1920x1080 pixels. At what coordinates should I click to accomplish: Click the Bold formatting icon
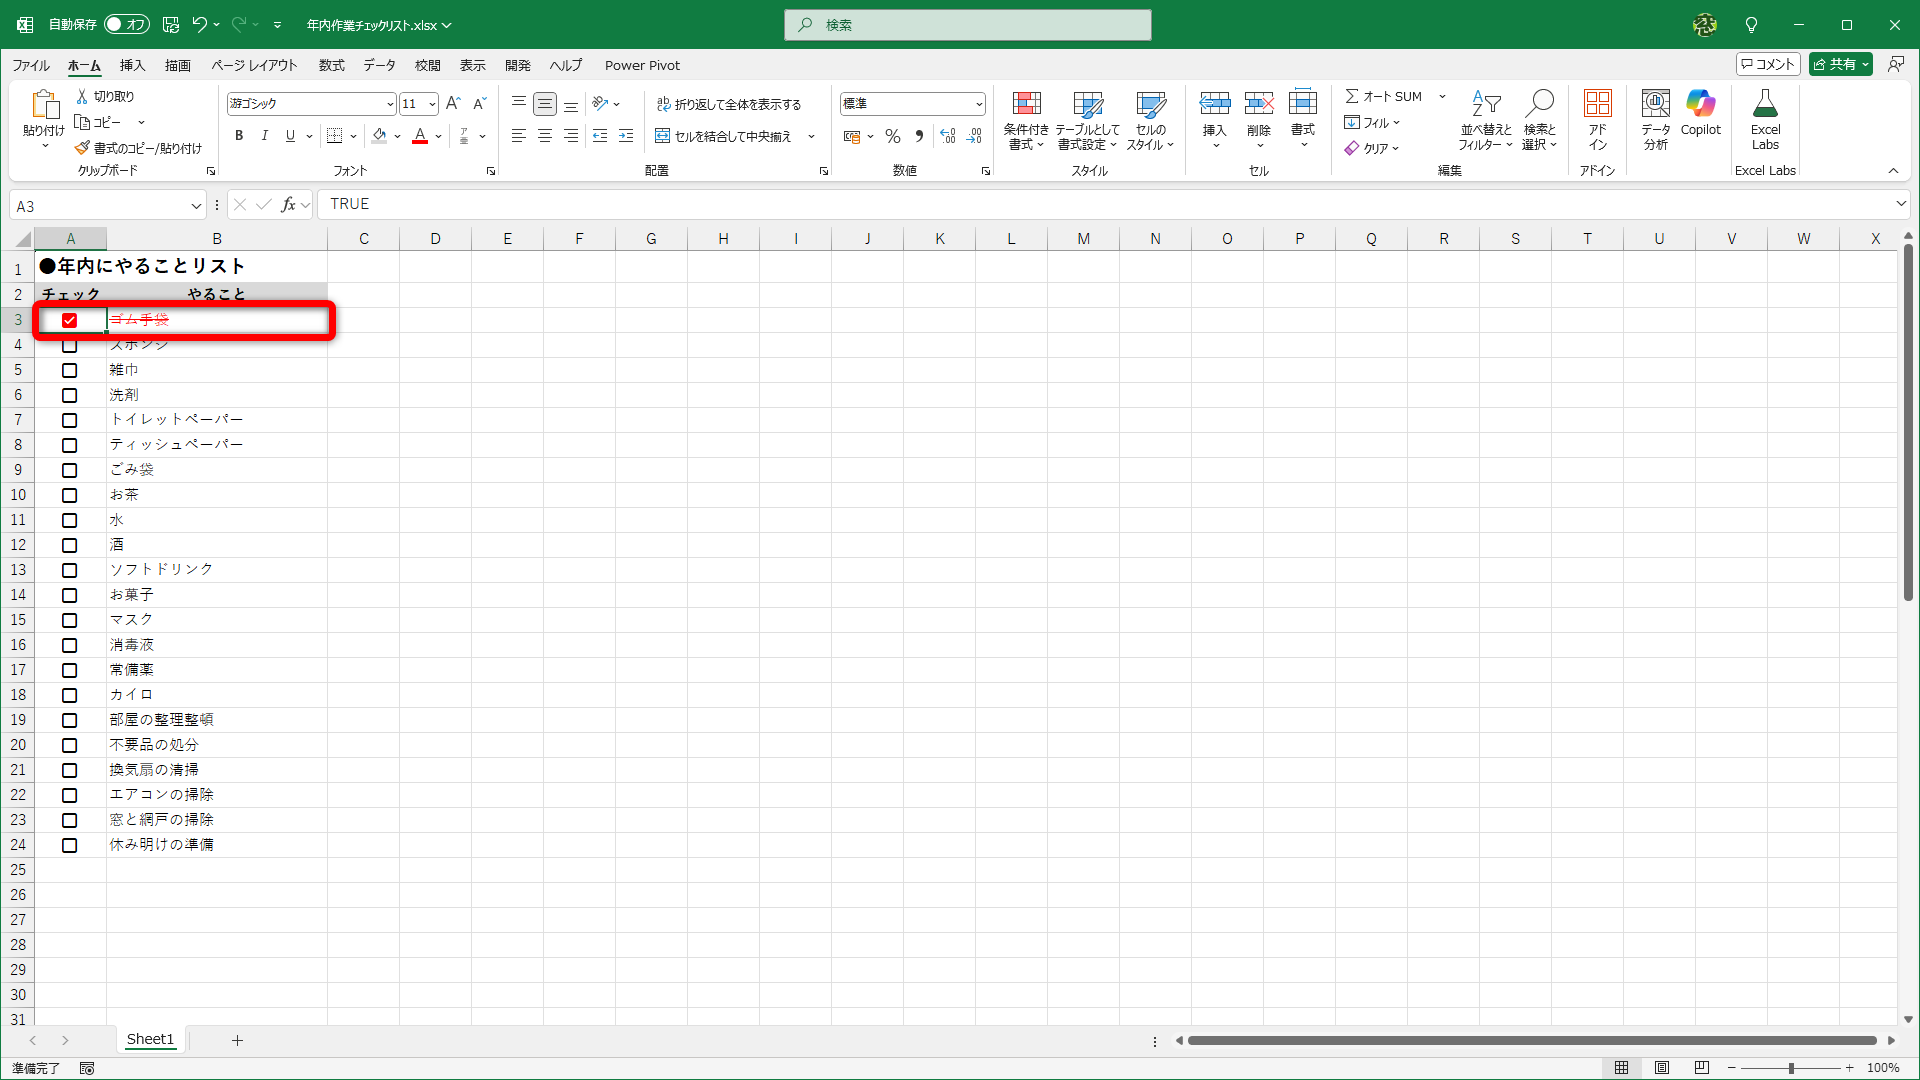point(239,136)
